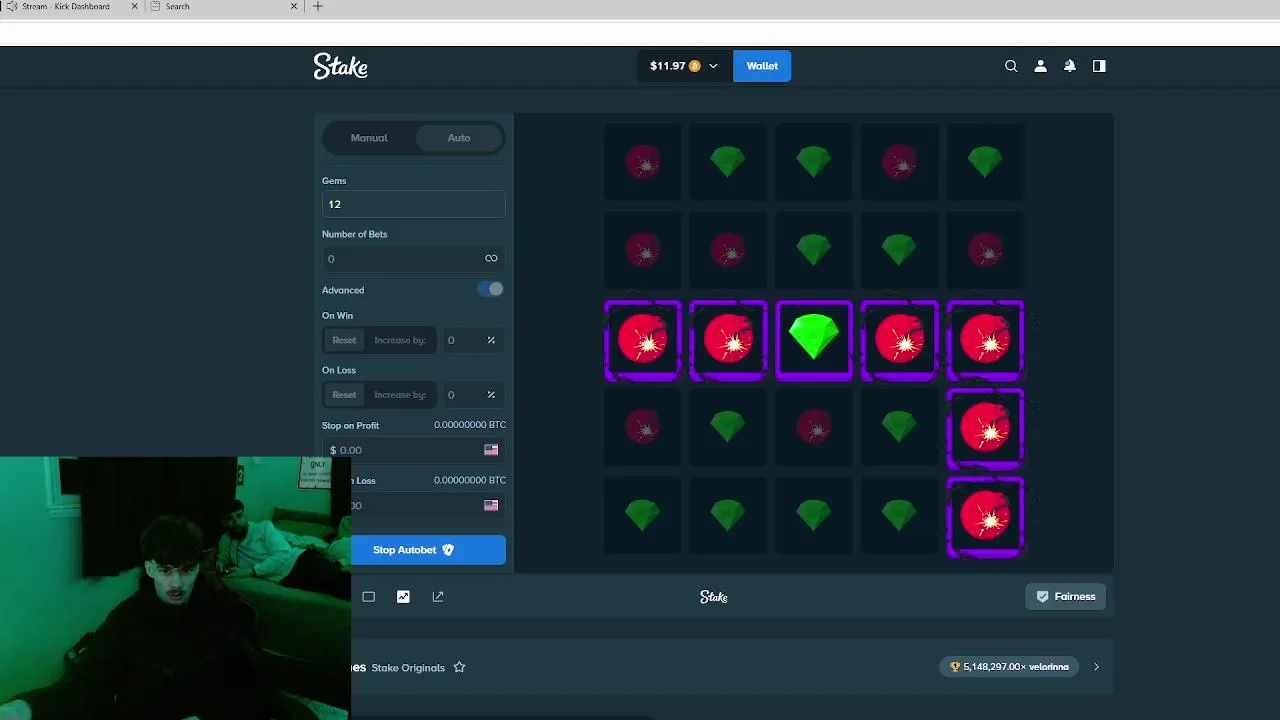
Task: Open the game in popout window icon
Action: tap(438, 597)
